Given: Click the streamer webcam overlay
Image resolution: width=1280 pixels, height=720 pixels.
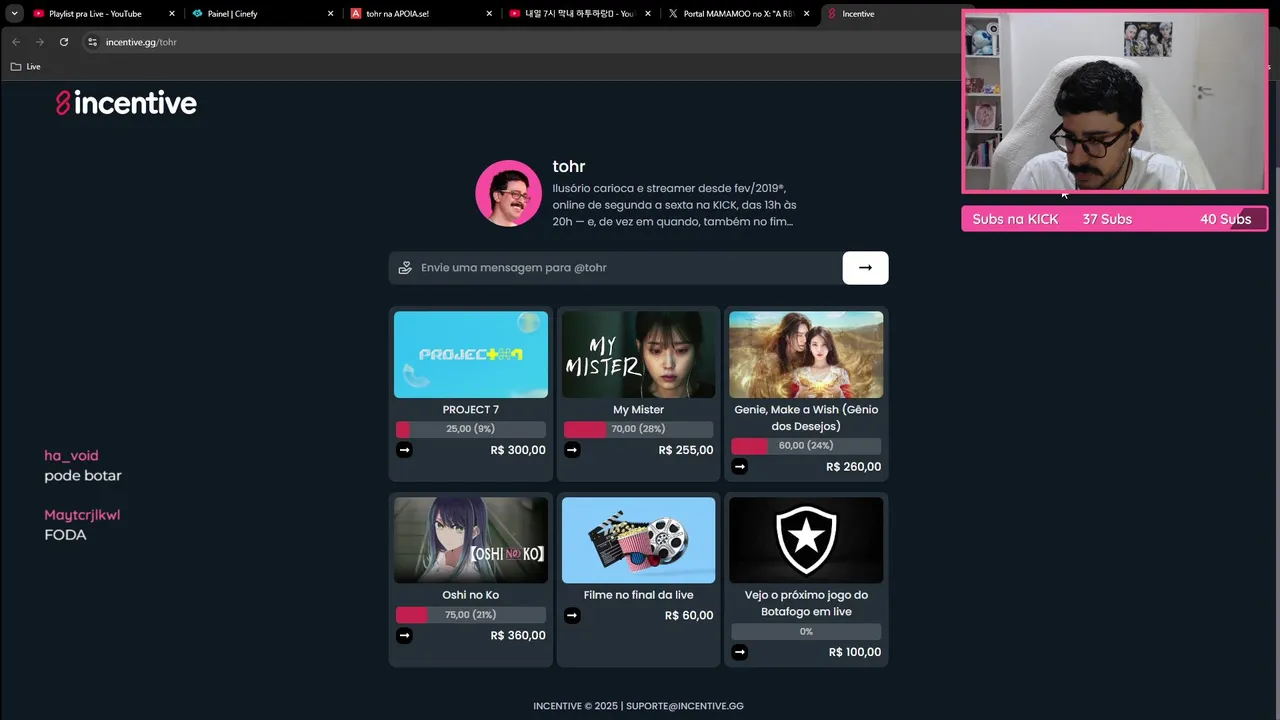Looking at the screenshot, I should point(1114,102).
